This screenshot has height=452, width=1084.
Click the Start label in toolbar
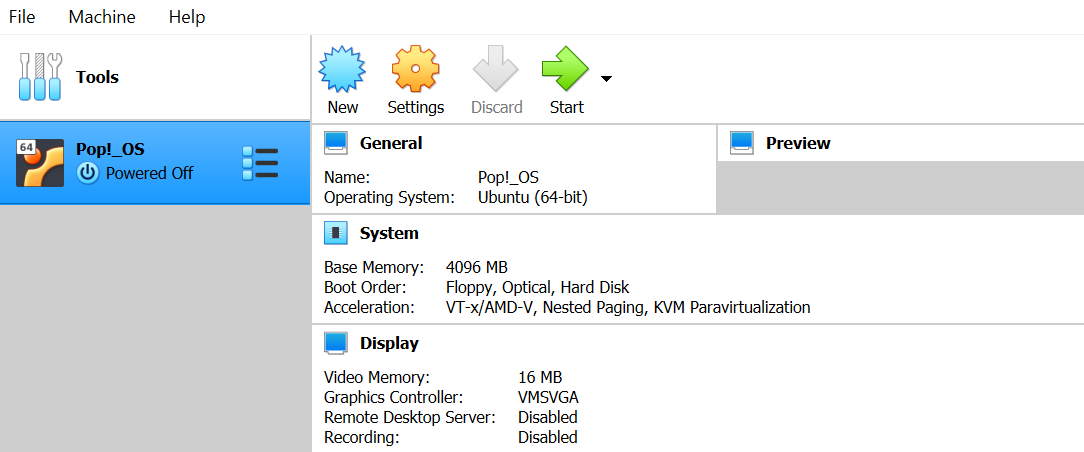(567, 107)
